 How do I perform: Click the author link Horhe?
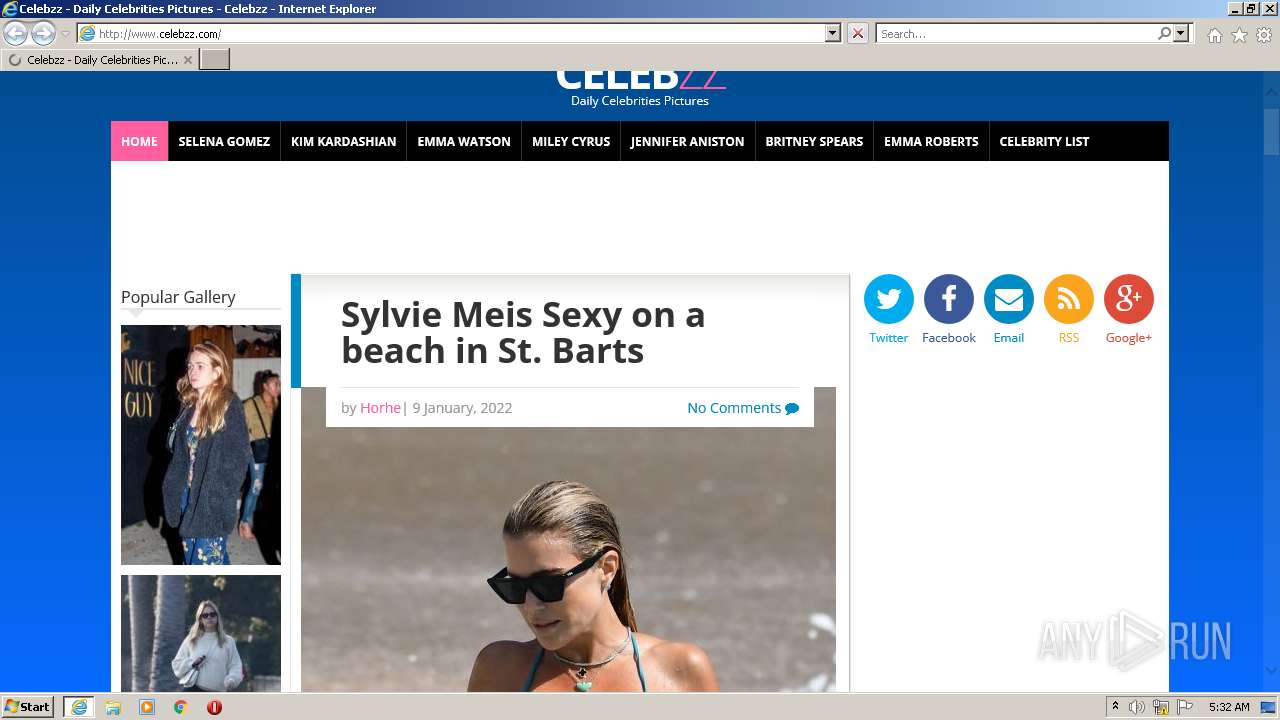coord(380,408)
